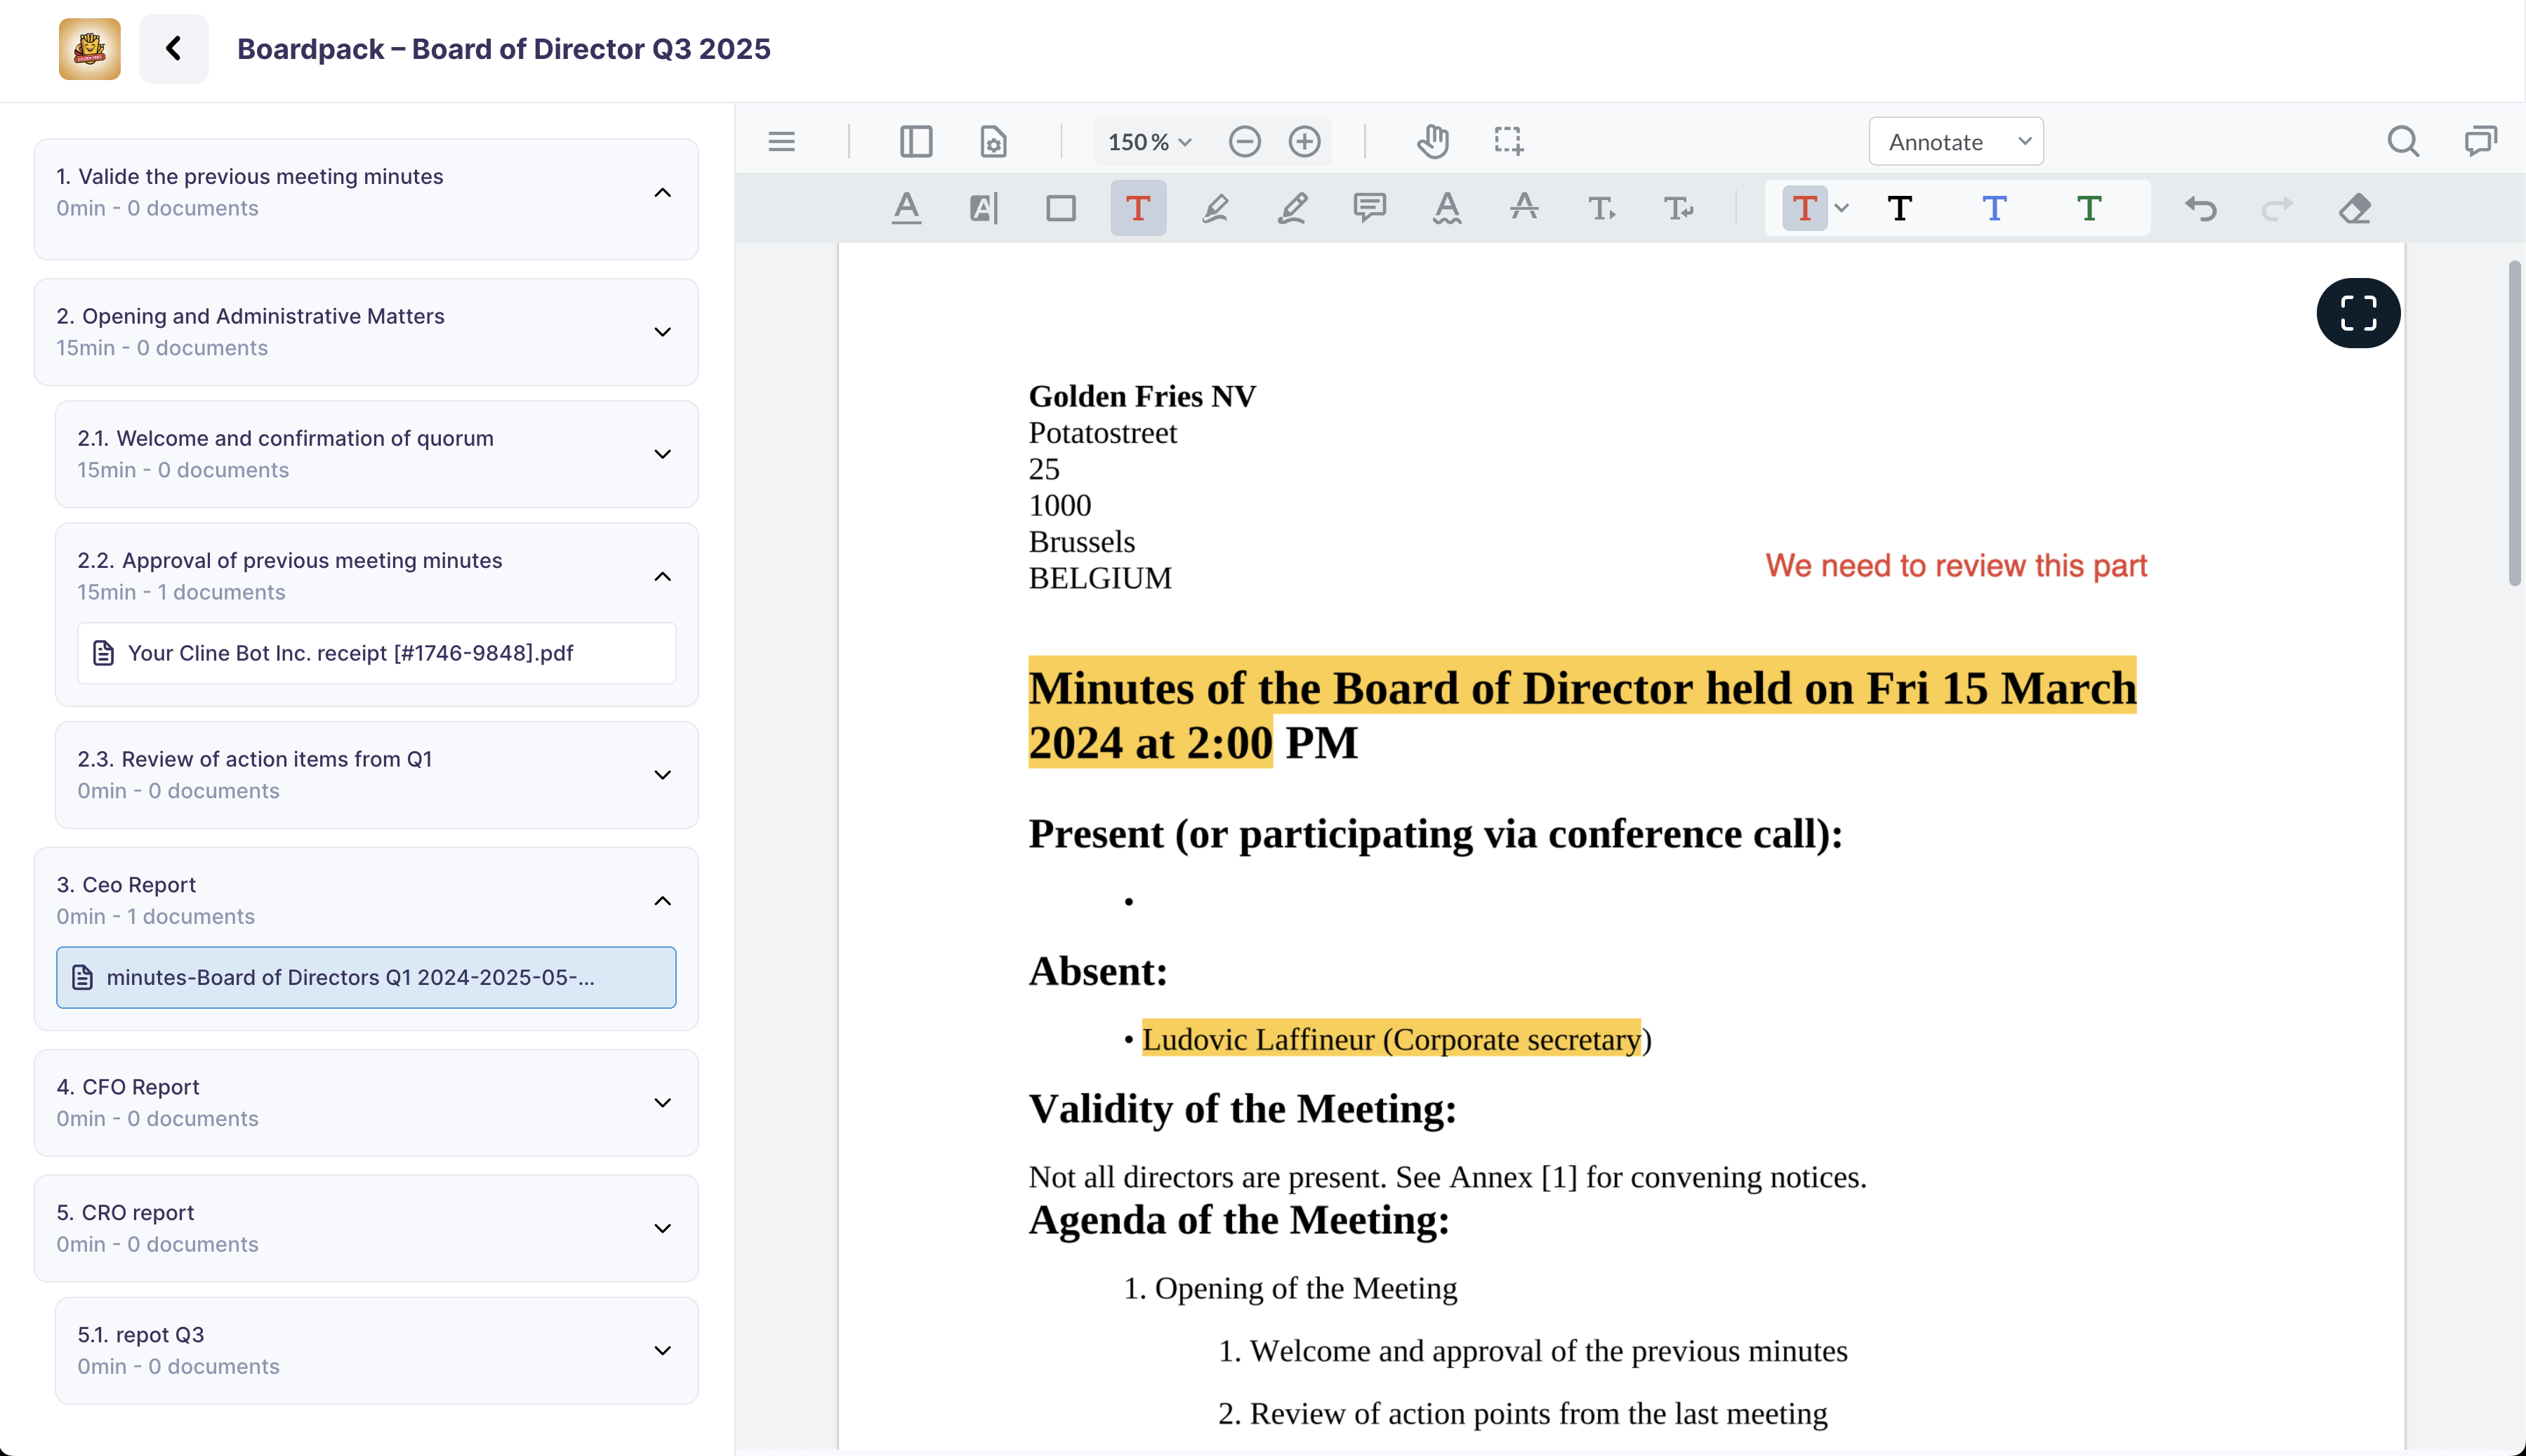Click zoom in on the PDF
This screenshot has width=2526, height=1456.
pyautogui.click(x=1305, y=141)
